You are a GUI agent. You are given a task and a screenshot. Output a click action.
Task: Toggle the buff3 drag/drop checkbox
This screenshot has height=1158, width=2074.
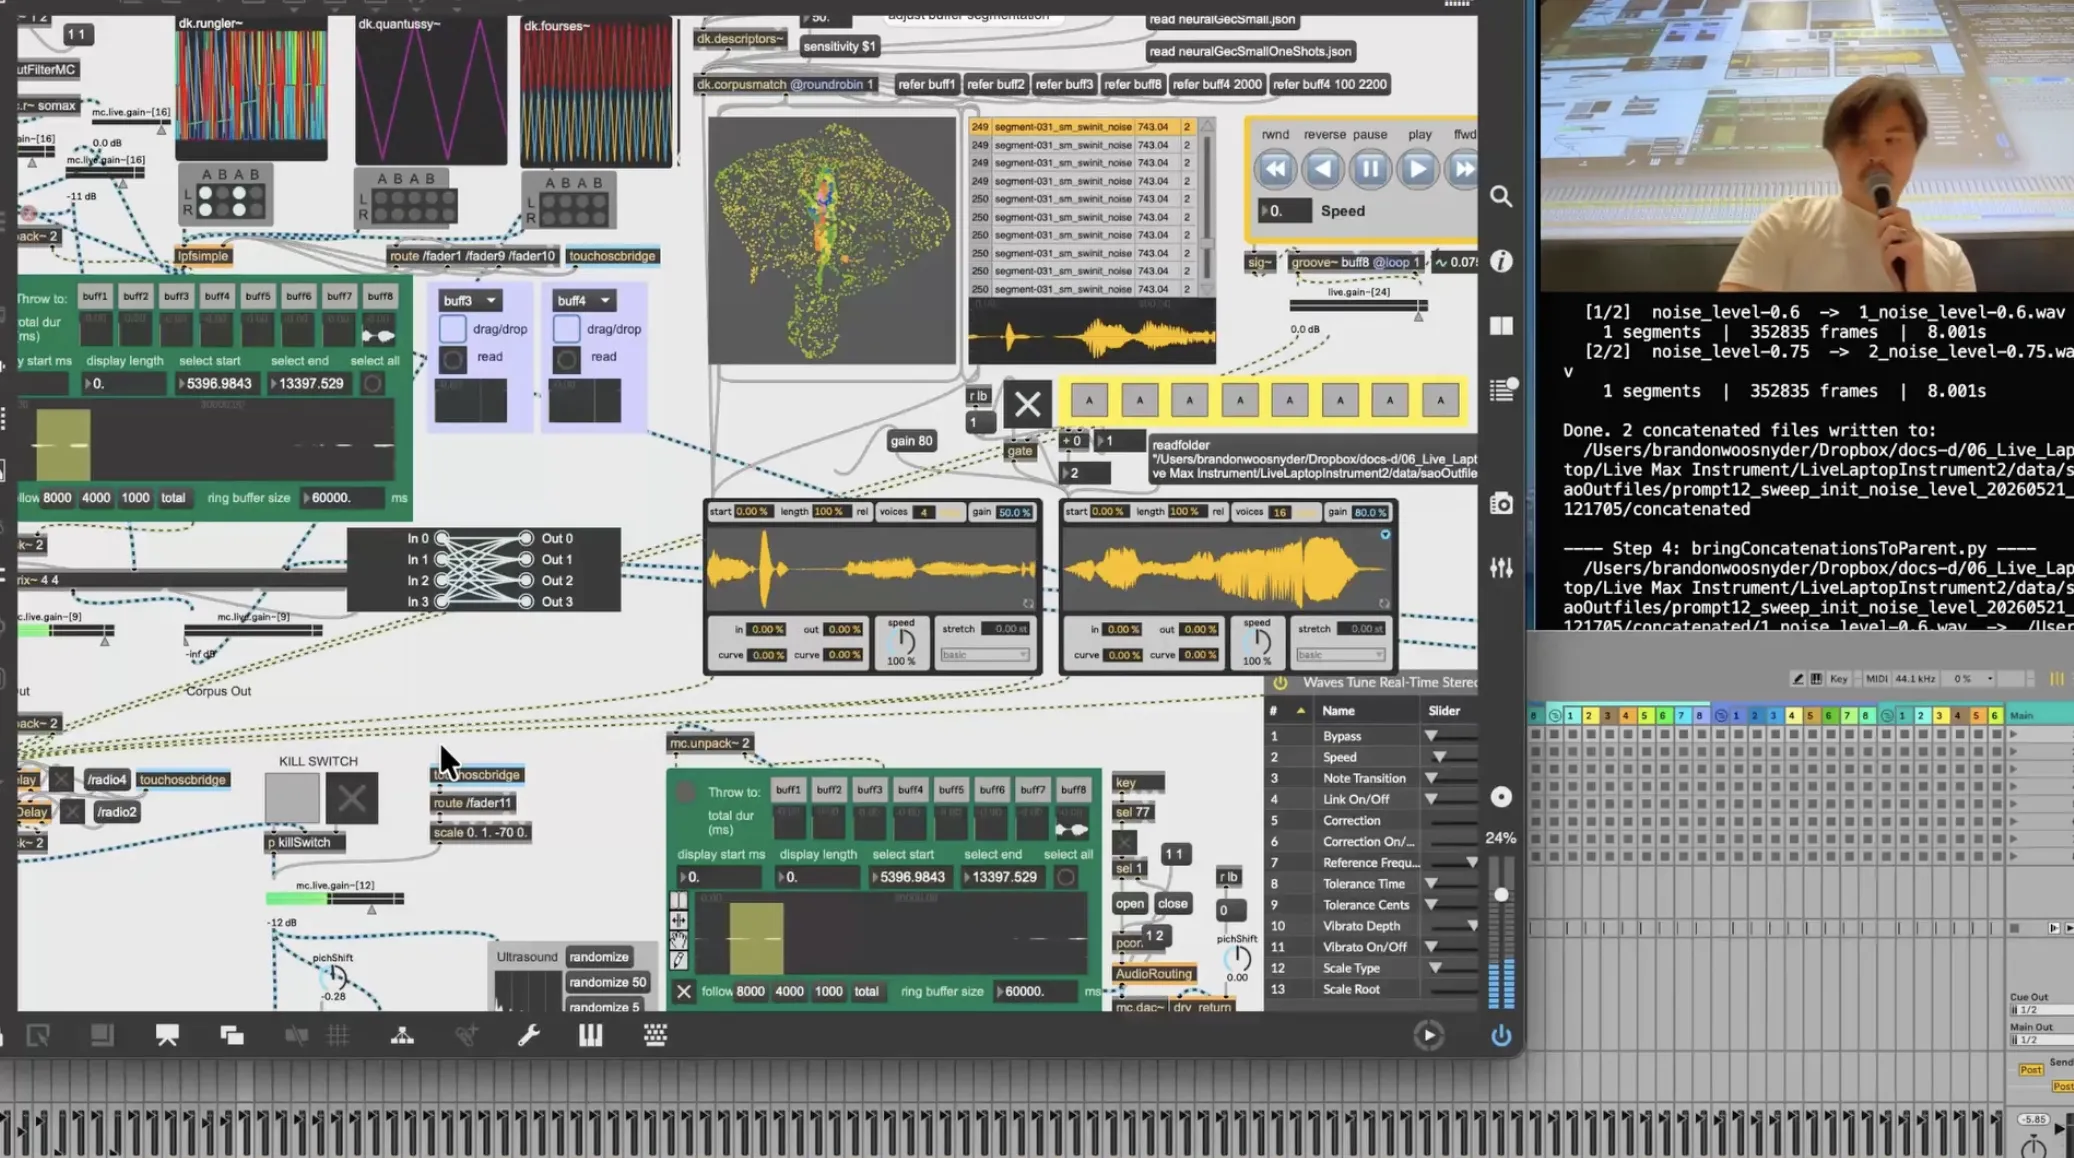point(452,328)
